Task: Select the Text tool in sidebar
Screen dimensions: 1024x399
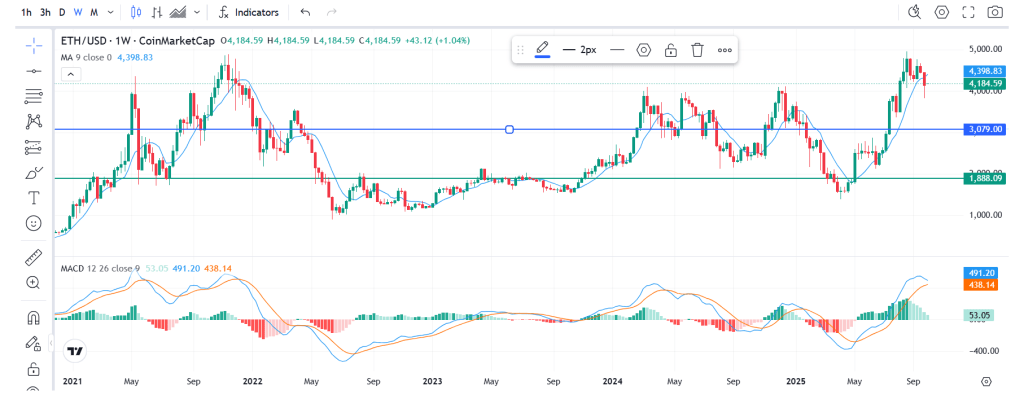Action: click(33, 198)
